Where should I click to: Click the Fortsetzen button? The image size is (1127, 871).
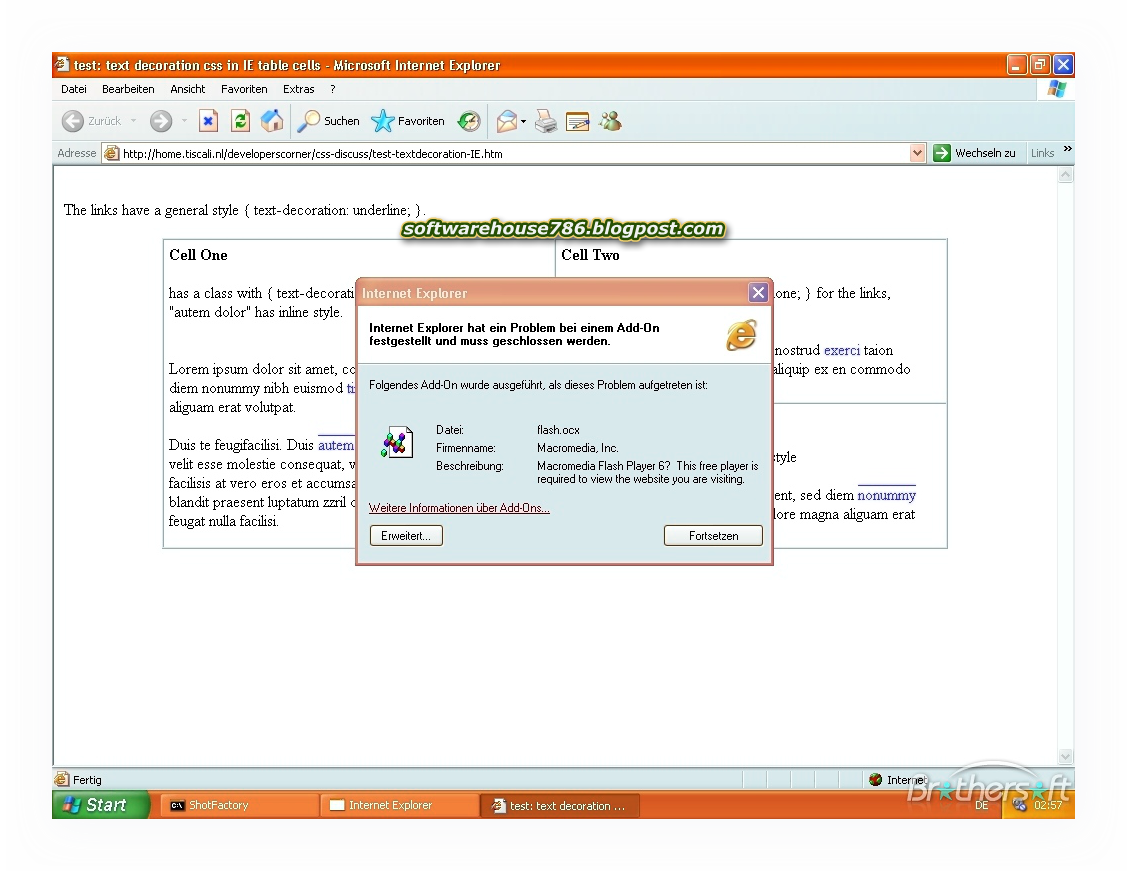coord(713,536)
